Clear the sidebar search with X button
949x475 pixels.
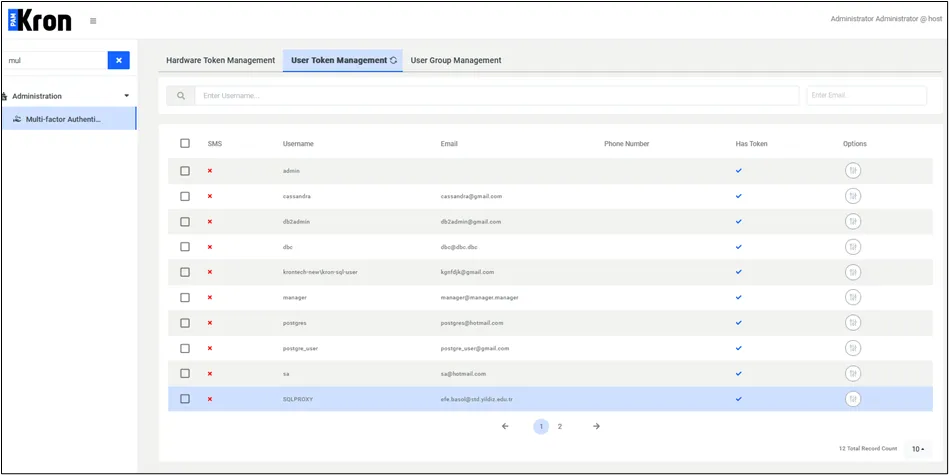[119, 61]
